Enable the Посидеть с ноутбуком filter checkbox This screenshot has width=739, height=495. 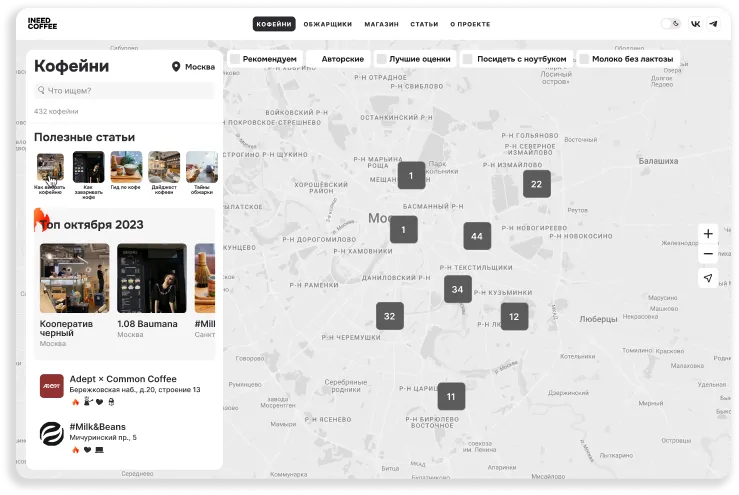point(468,59)
